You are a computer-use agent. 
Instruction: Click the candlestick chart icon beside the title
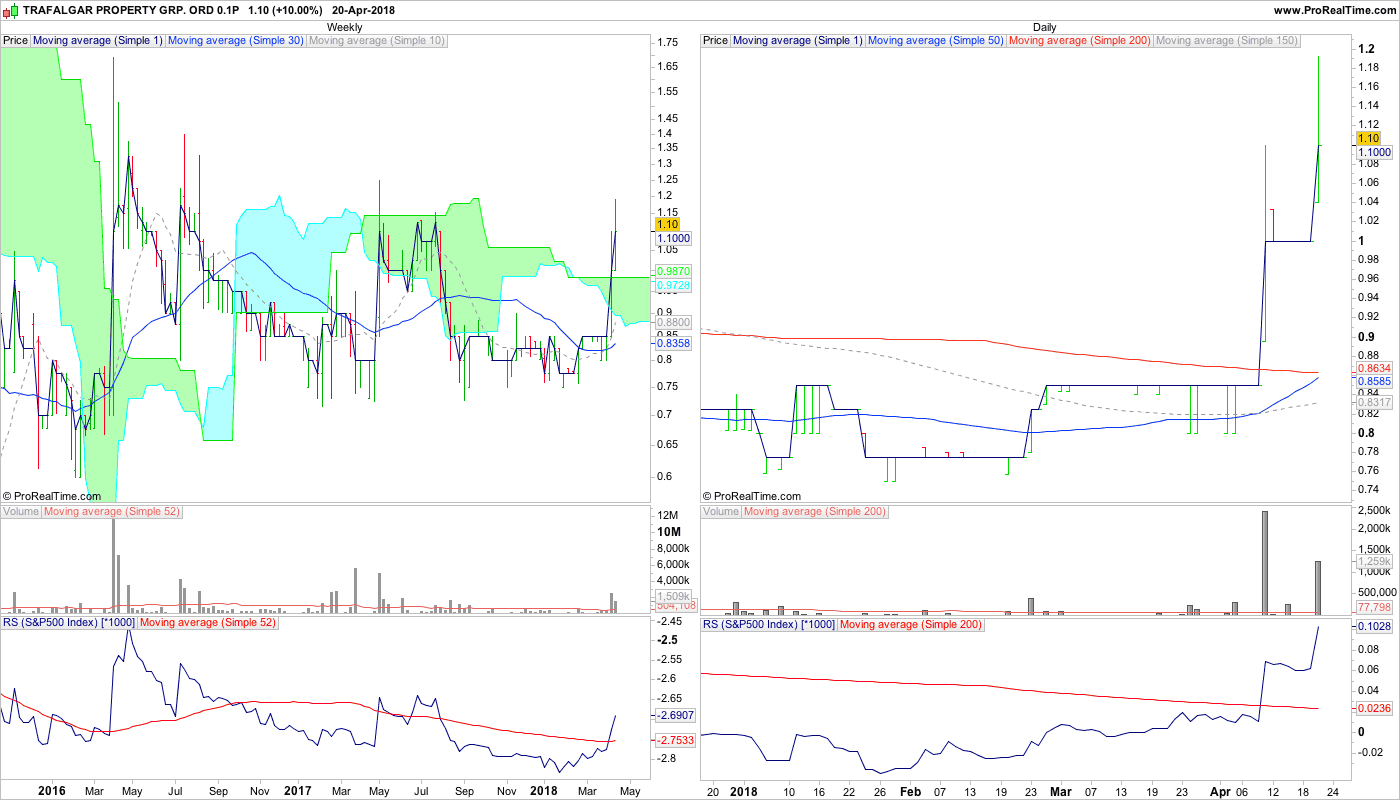[10, 10]
